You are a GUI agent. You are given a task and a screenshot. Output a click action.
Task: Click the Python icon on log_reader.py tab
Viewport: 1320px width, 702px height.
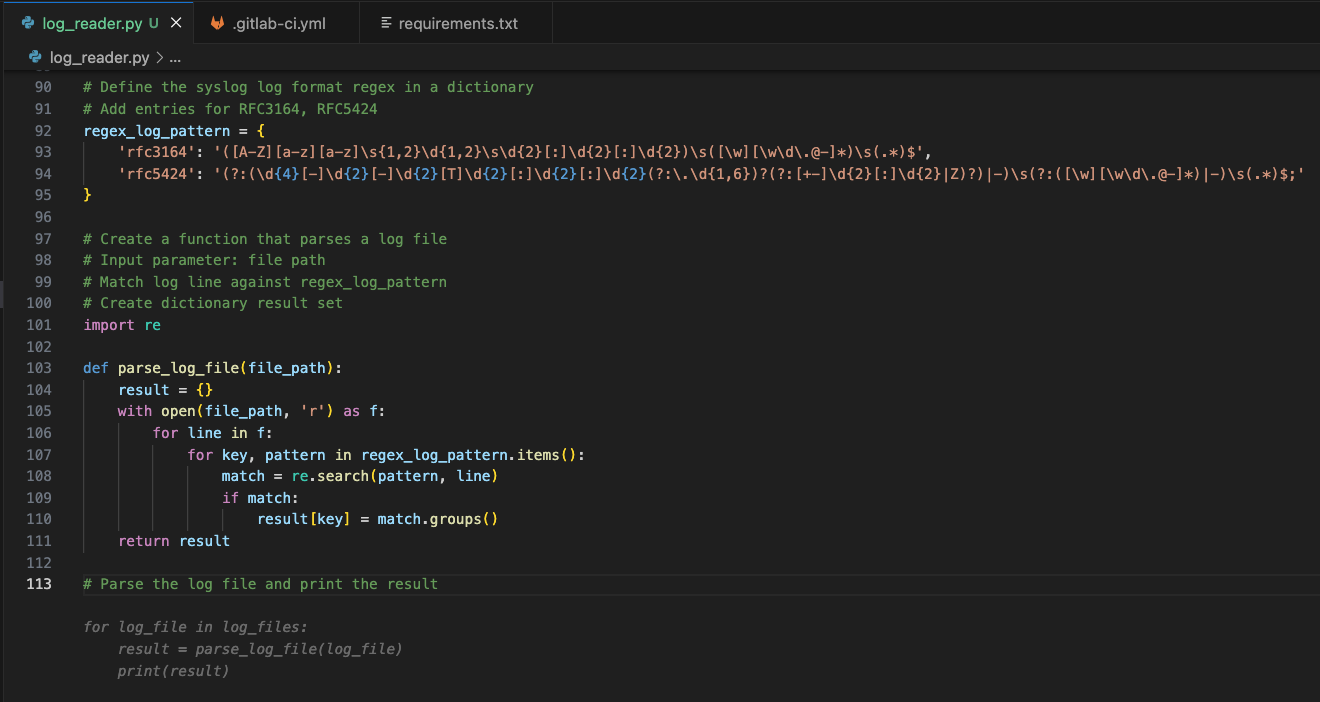28,22
